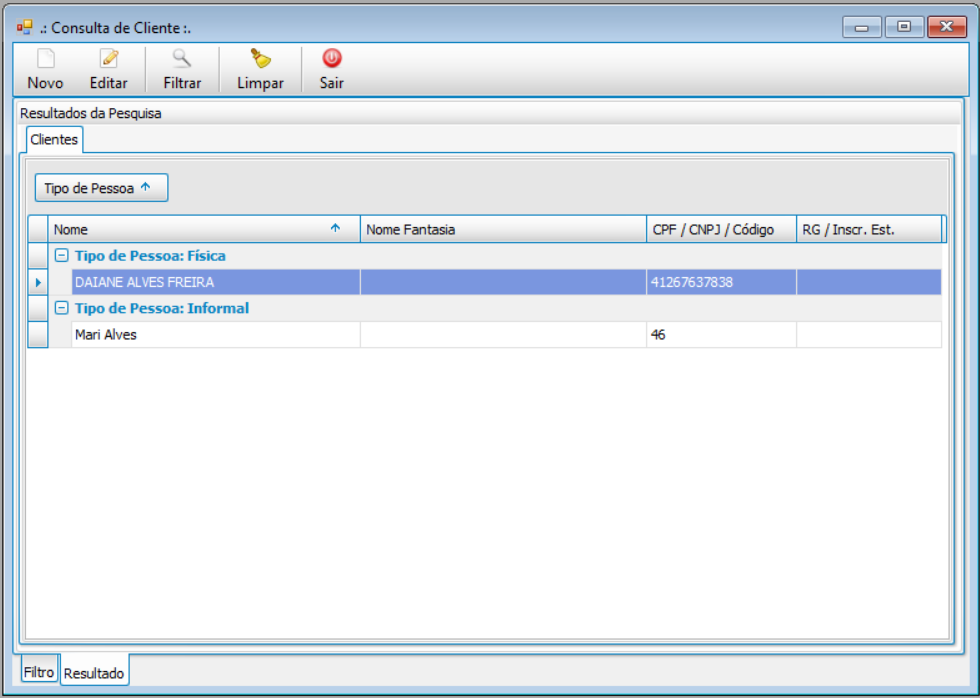This screenshot has height=698, width=980.
Task: Click the Novo new document icon
Action: pyautogui.click(x=46, y=59)
